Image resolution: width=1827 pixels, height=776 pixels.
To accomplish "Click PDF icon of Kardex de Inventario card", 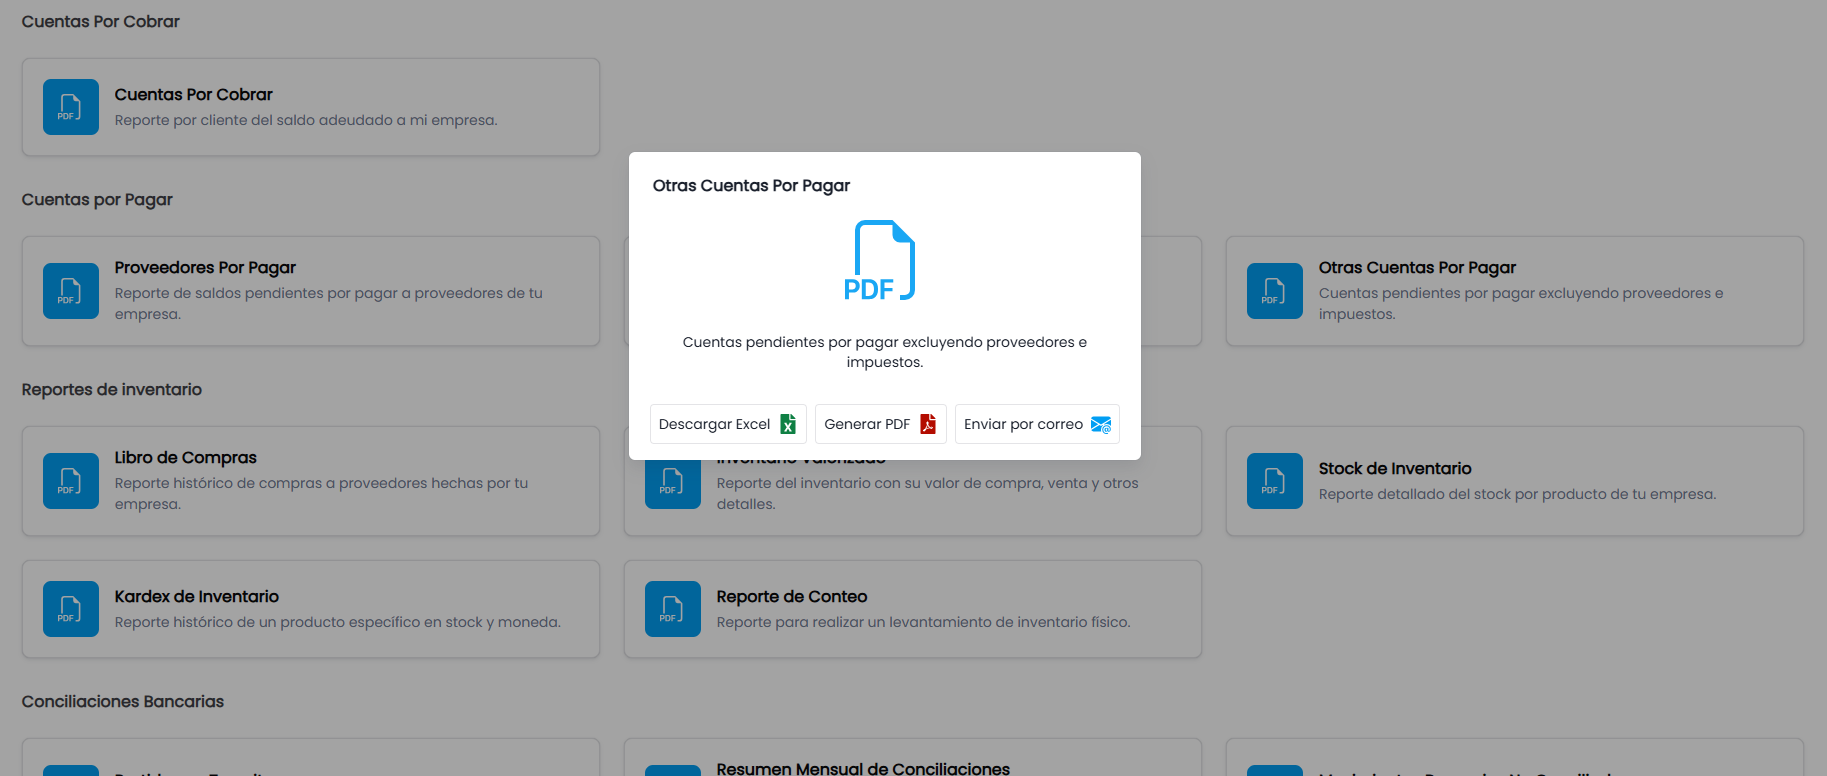I will (71, 609).
